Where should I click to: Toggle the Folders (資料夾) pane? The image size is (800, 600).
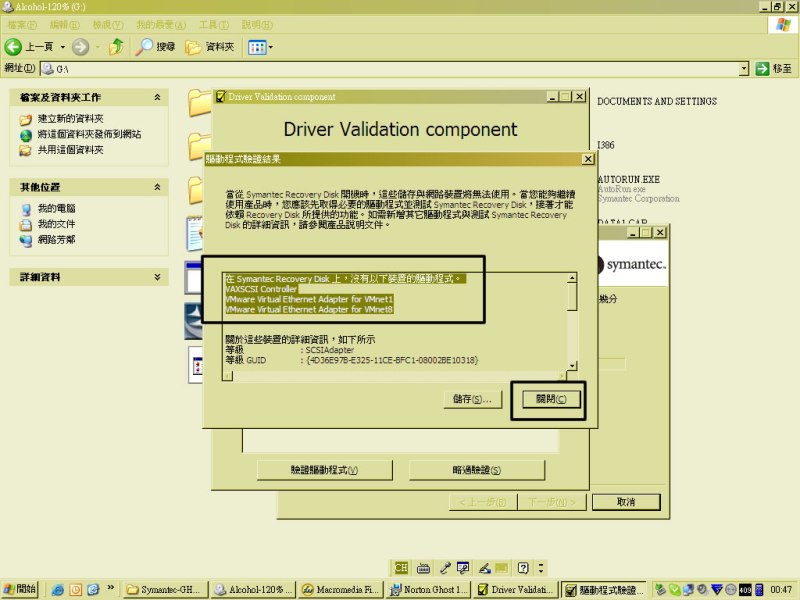pyautogui.click(x=210, y=47)
